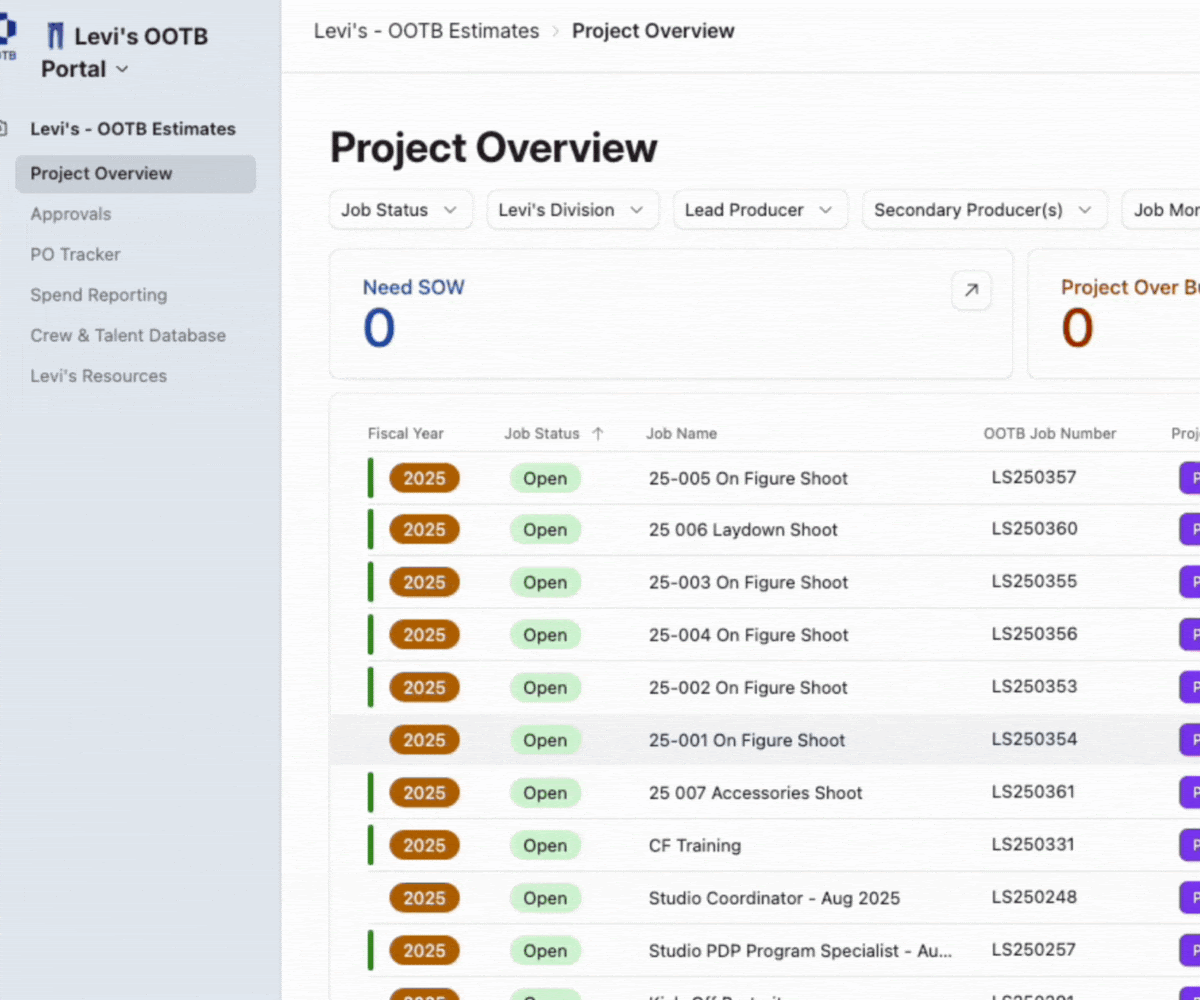
Task: Click the OOTB Job Number column header
Action: [1050, 434]
